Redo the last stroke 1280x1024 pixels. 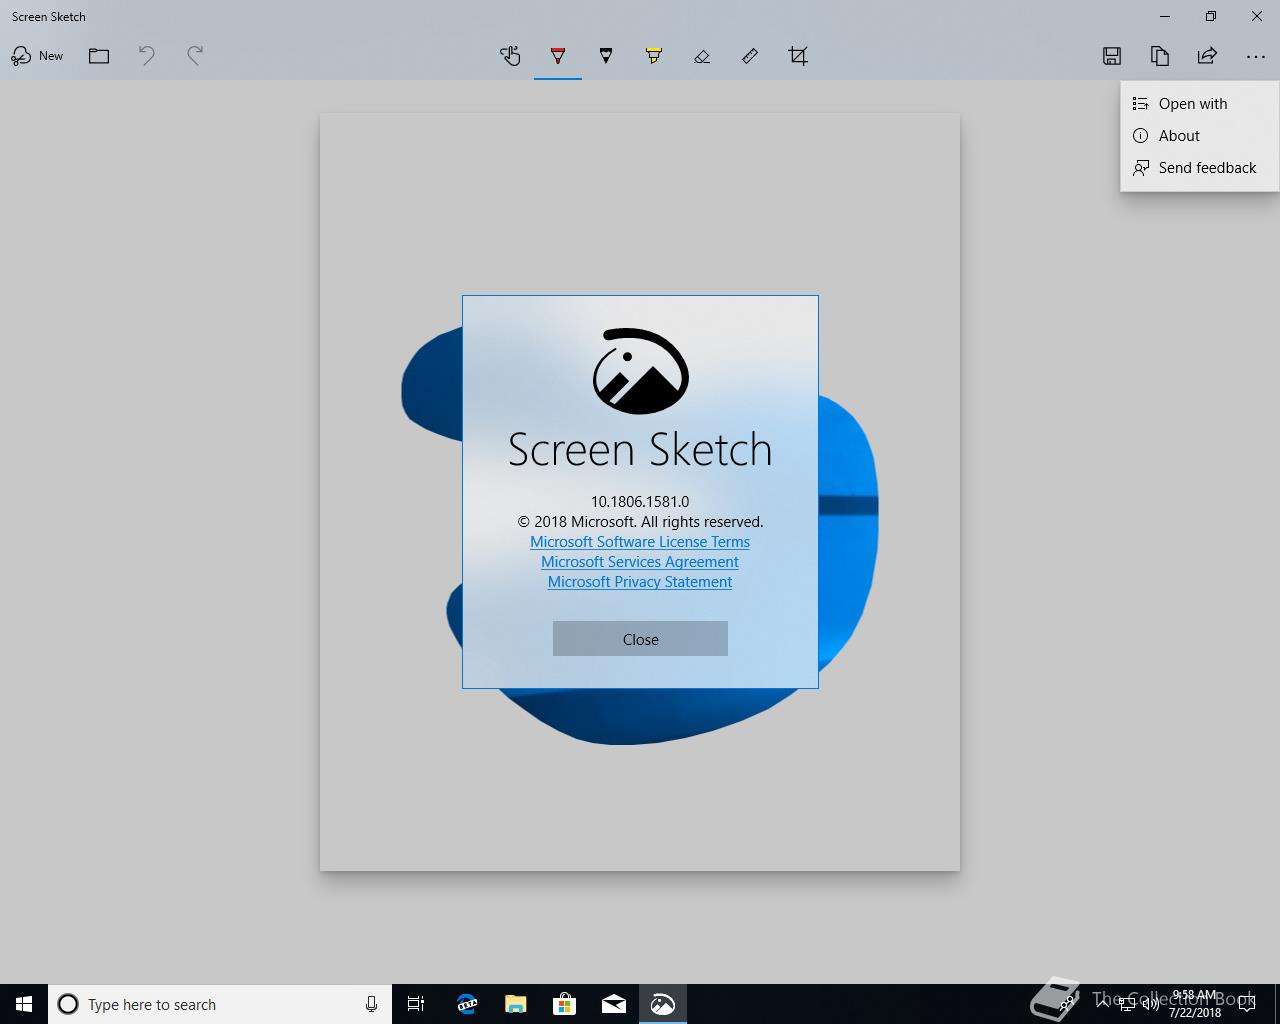[195, 56]
